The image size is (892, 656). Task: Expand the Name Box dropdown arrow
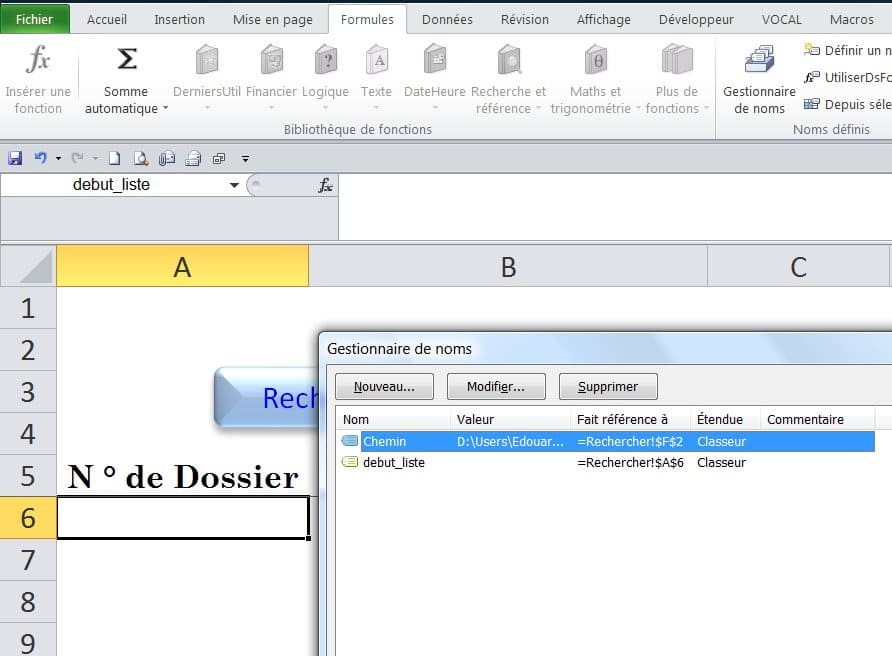click(x=234, y=185)
